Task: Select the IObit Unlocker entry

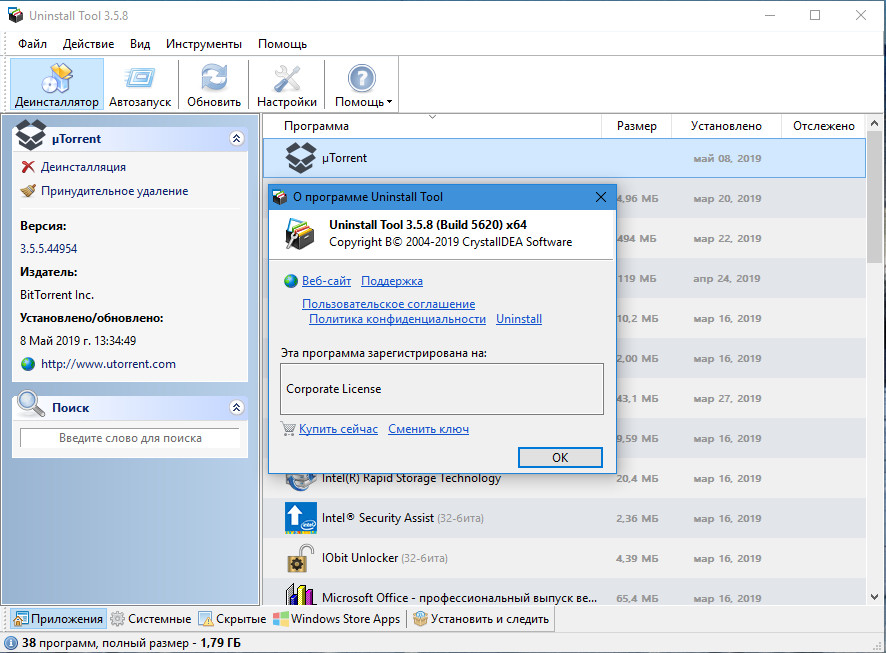Action: (360, 557)
